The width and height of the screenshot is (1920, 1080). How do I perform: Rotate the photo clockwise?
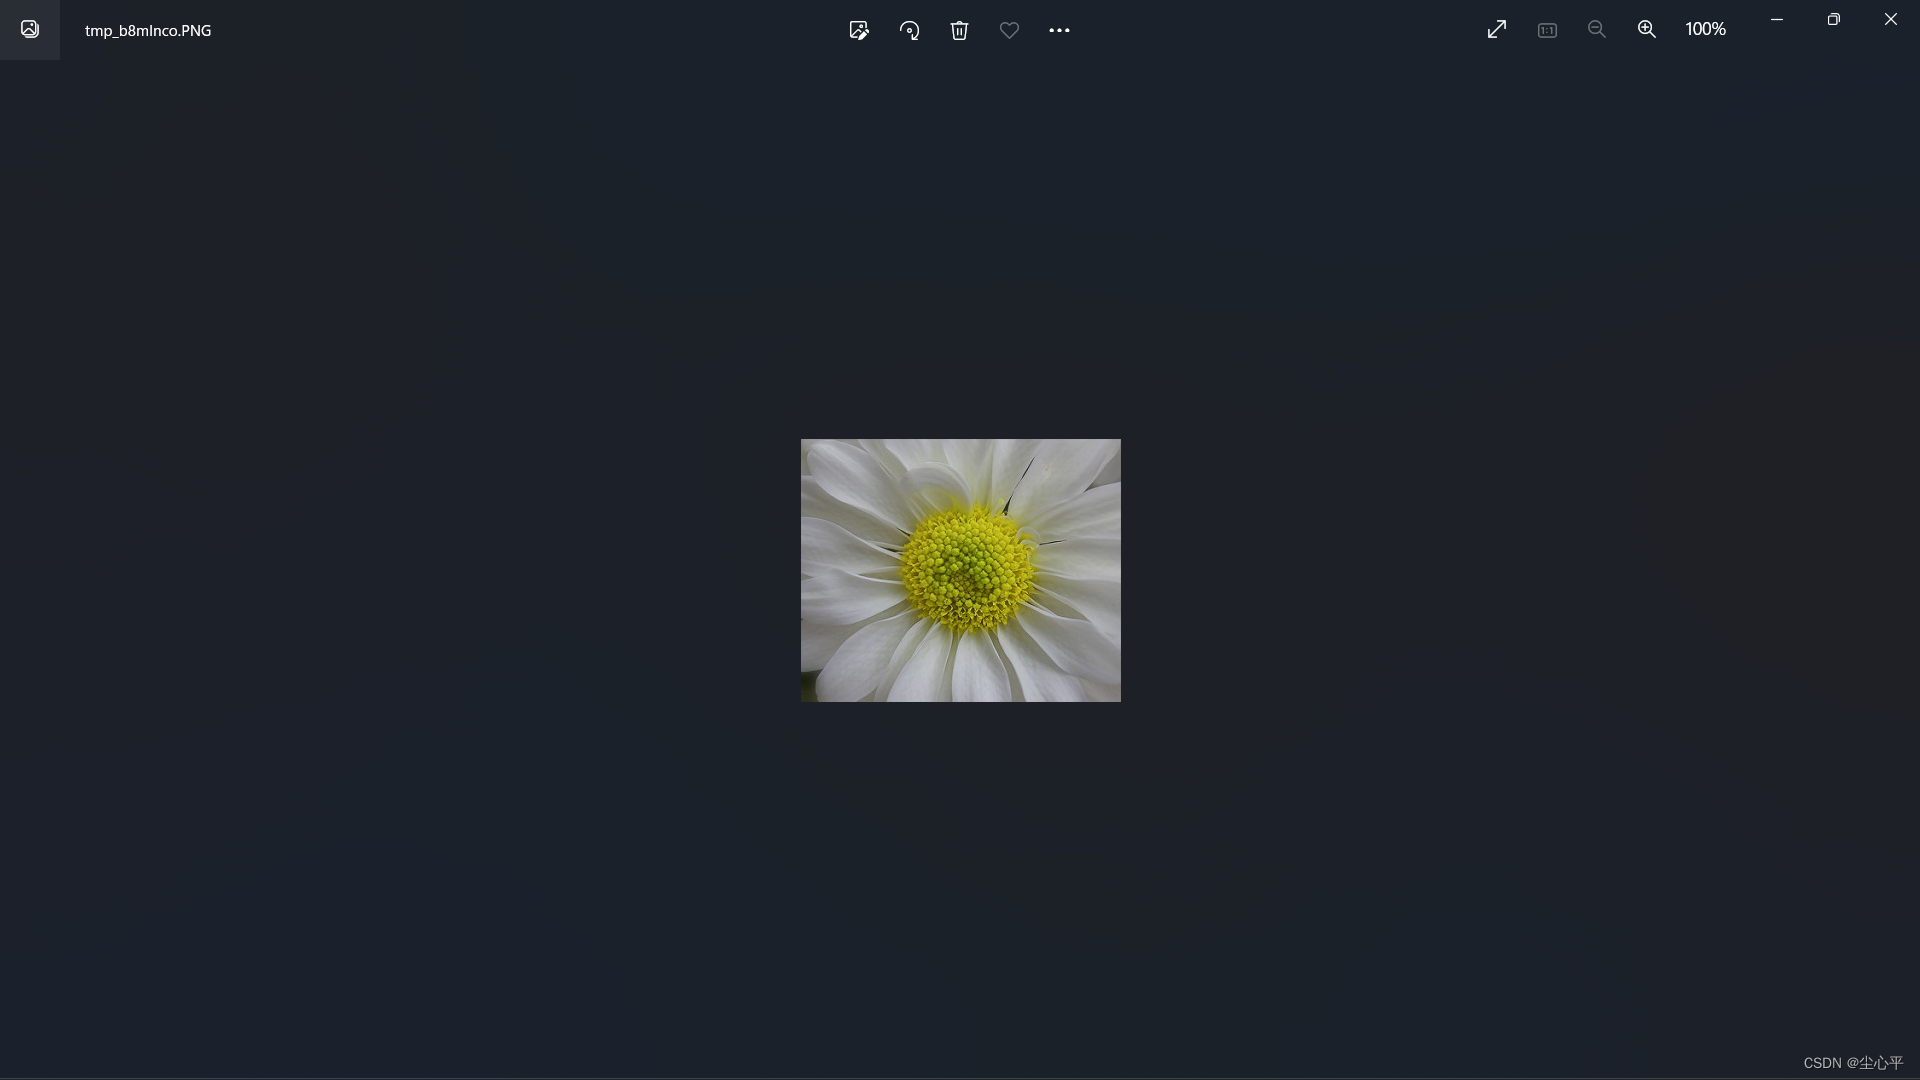pyautogui.click(x=909, y=30)
